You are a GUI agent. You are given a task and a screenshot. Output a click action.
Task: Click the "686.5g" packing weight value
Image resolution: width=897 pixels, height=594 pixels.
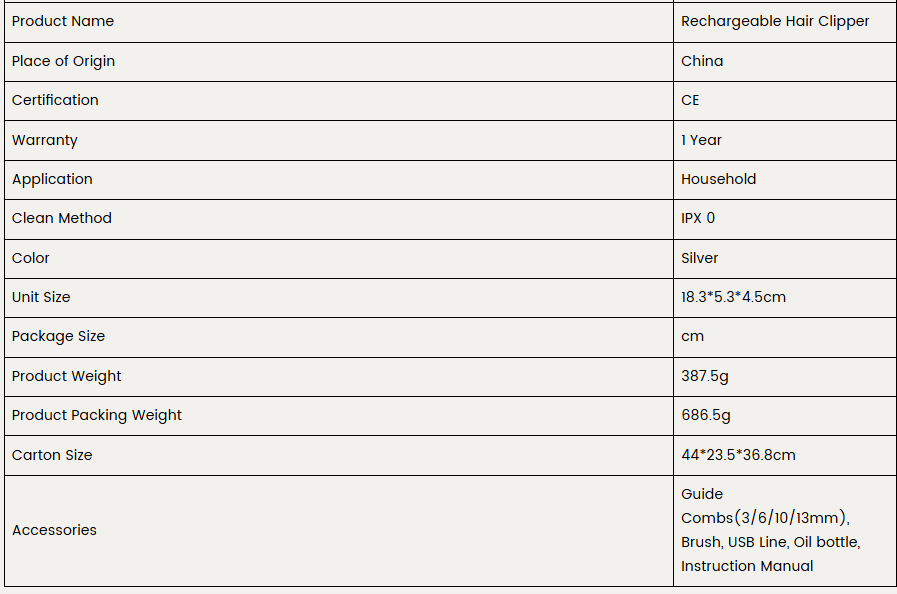coord(706,415)
